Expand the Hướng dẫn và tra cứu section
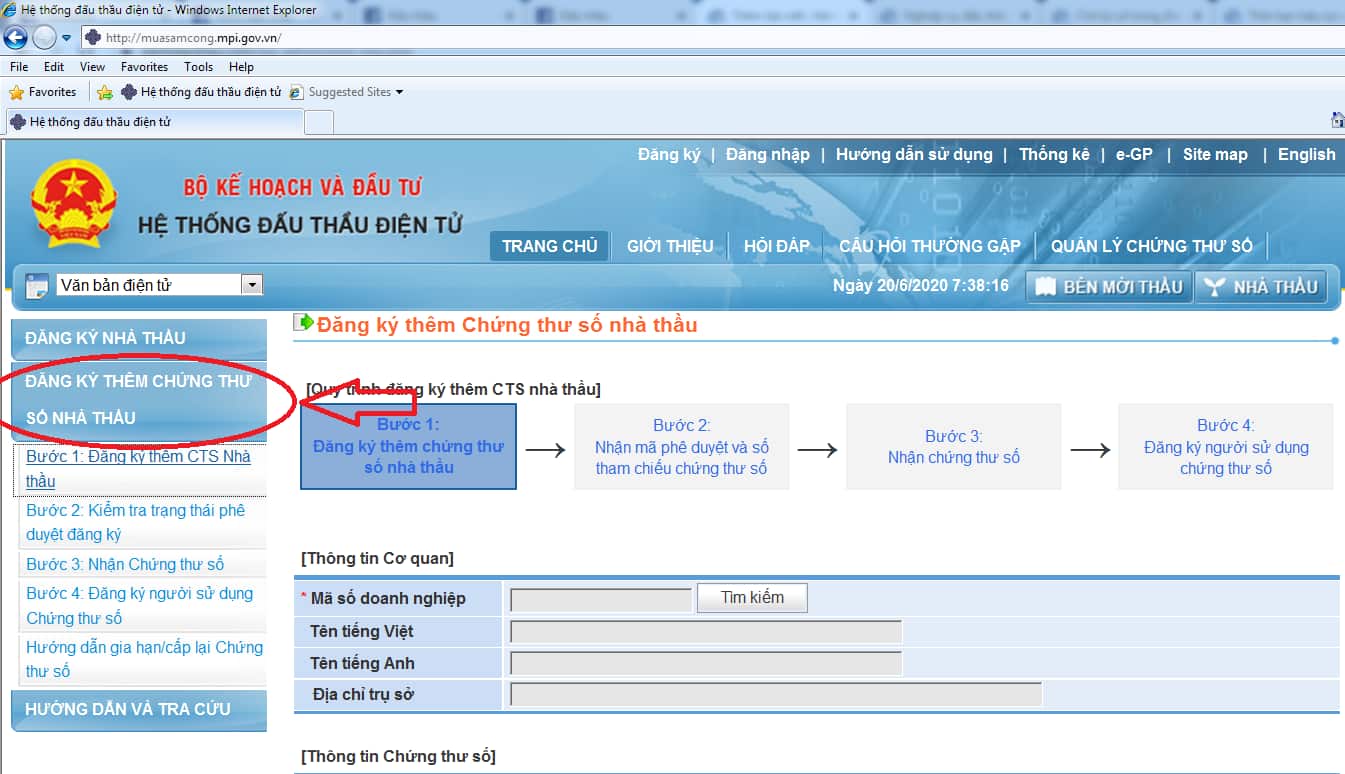This screenshot has height=774, width=1345. (x=138, y=709)
